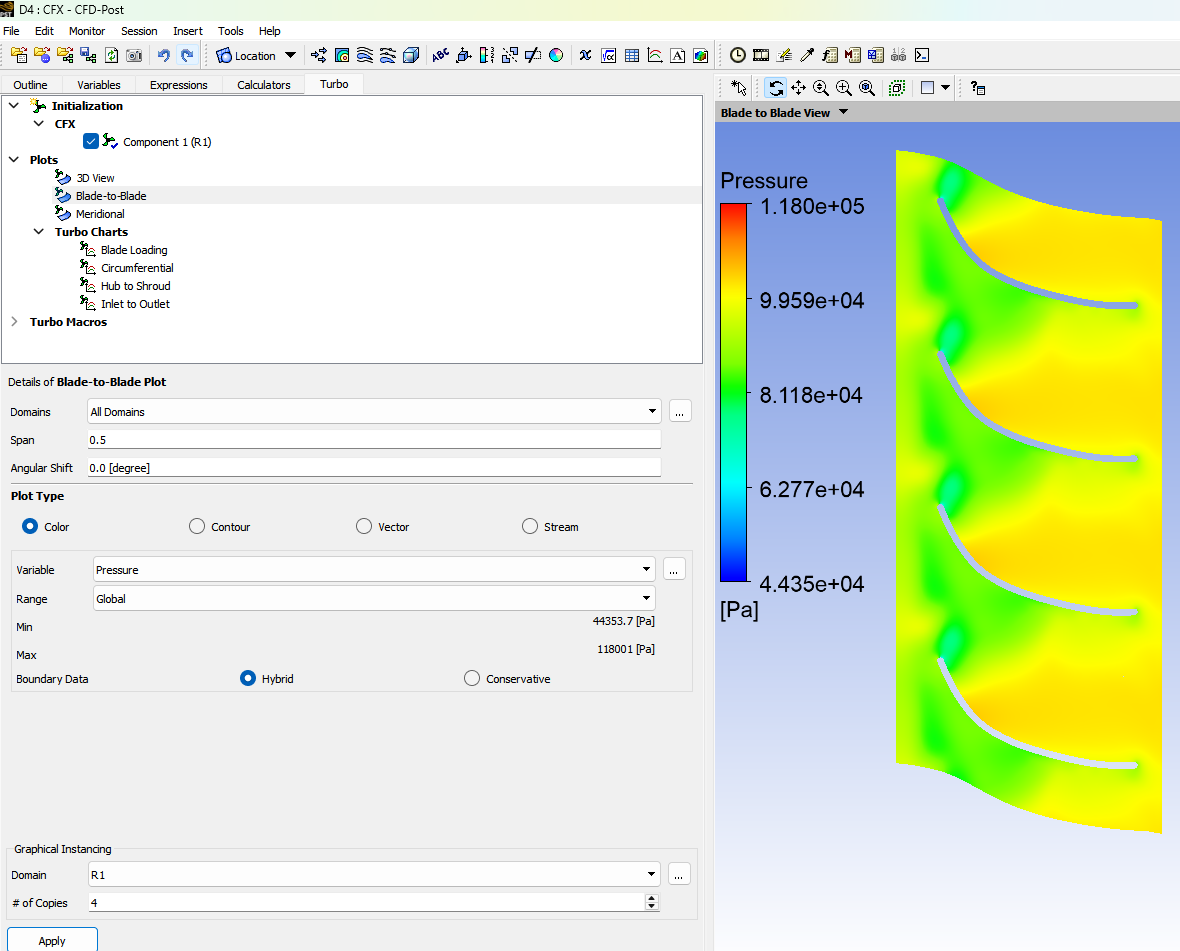Open the Insert menu
The image size is (1180, 951).
(188, 31)
